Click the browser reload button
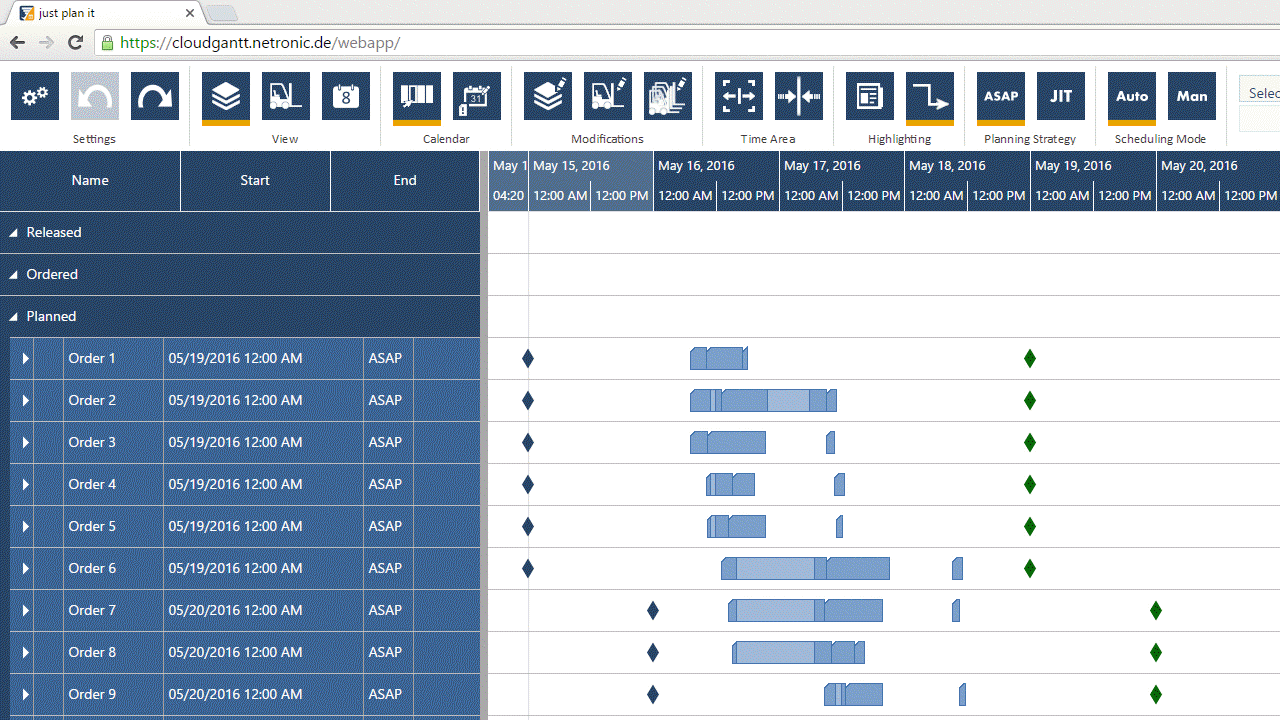 point(75,43)
